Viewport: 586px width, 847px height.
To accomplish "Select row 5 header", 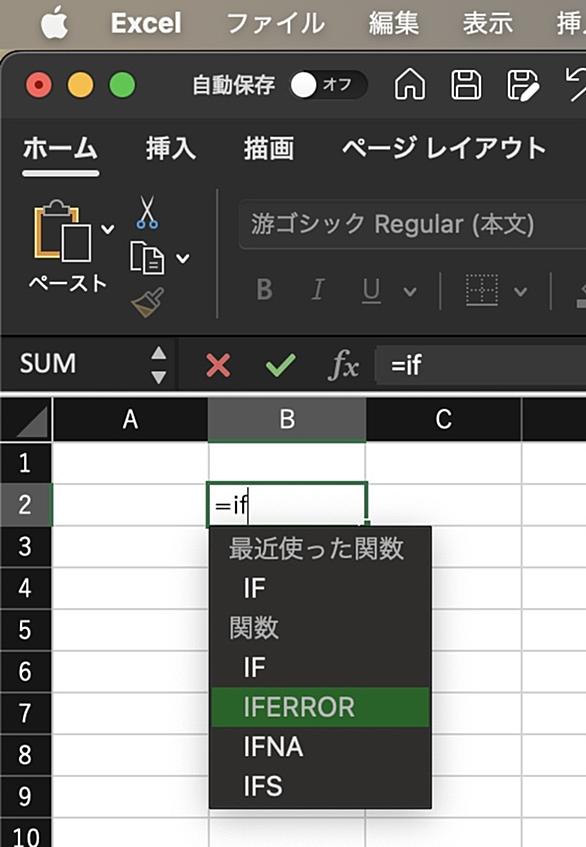I will tap(25, 630).
